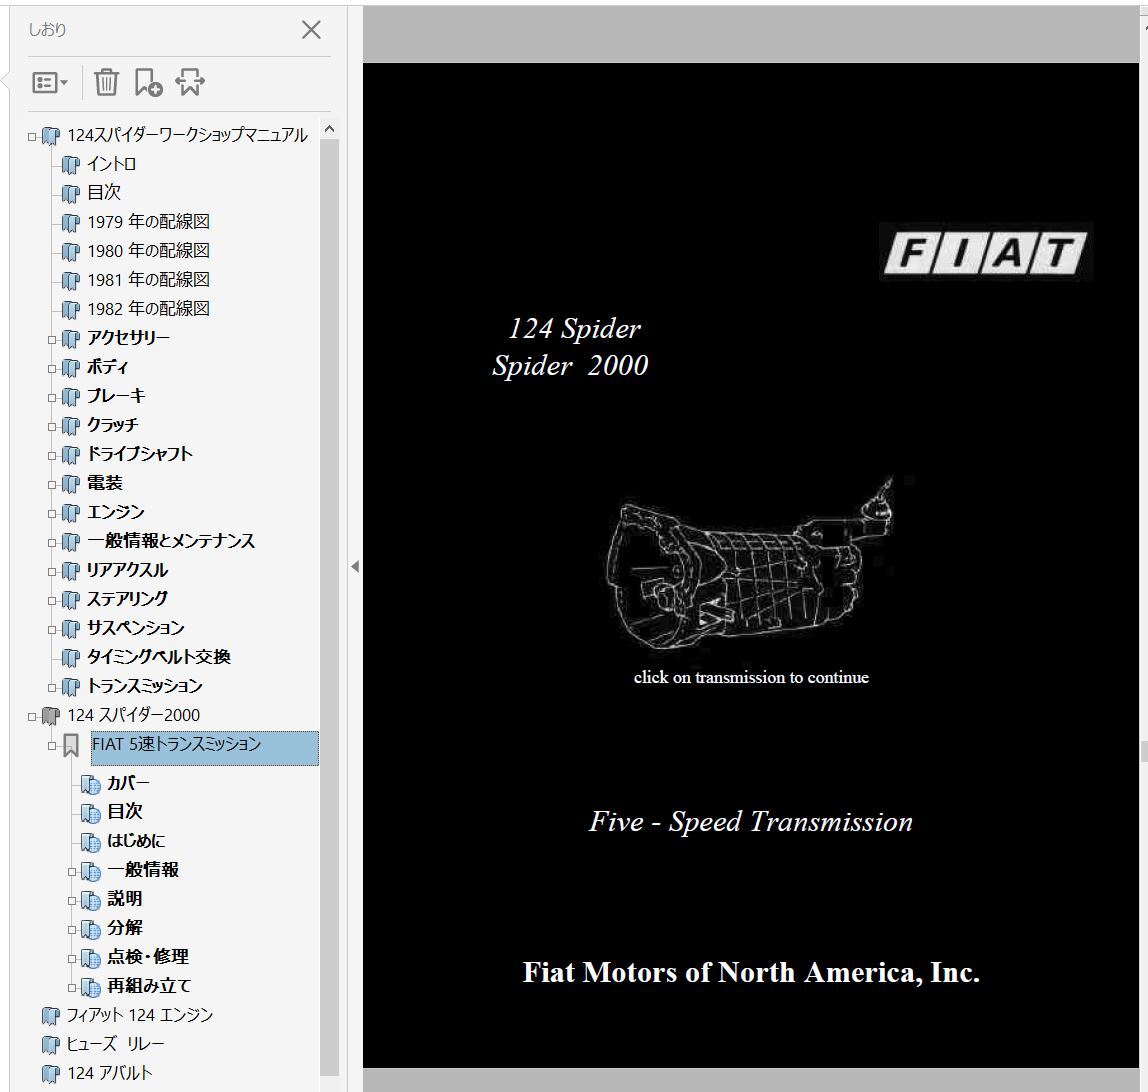Select the 分解 bookmark
Screen dimensions: 1148x1092
tap(124, 928)
